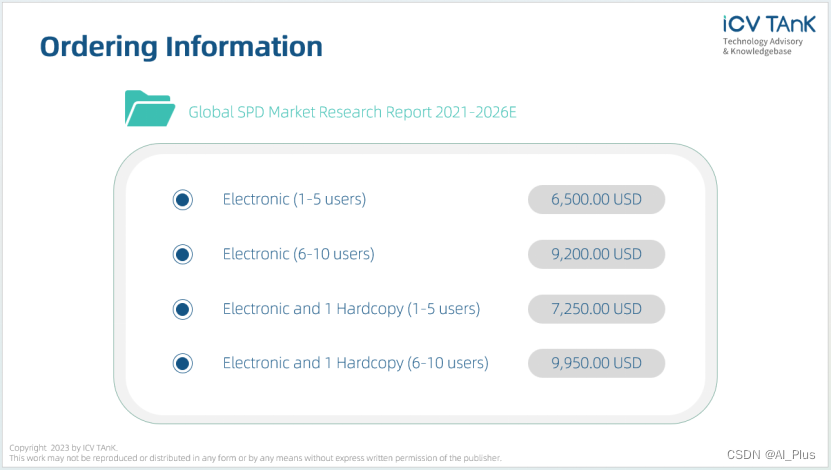831x470 pixels.
Task: Select the Electronic (6-10 users) radio button
Action: tap(182, 254)
